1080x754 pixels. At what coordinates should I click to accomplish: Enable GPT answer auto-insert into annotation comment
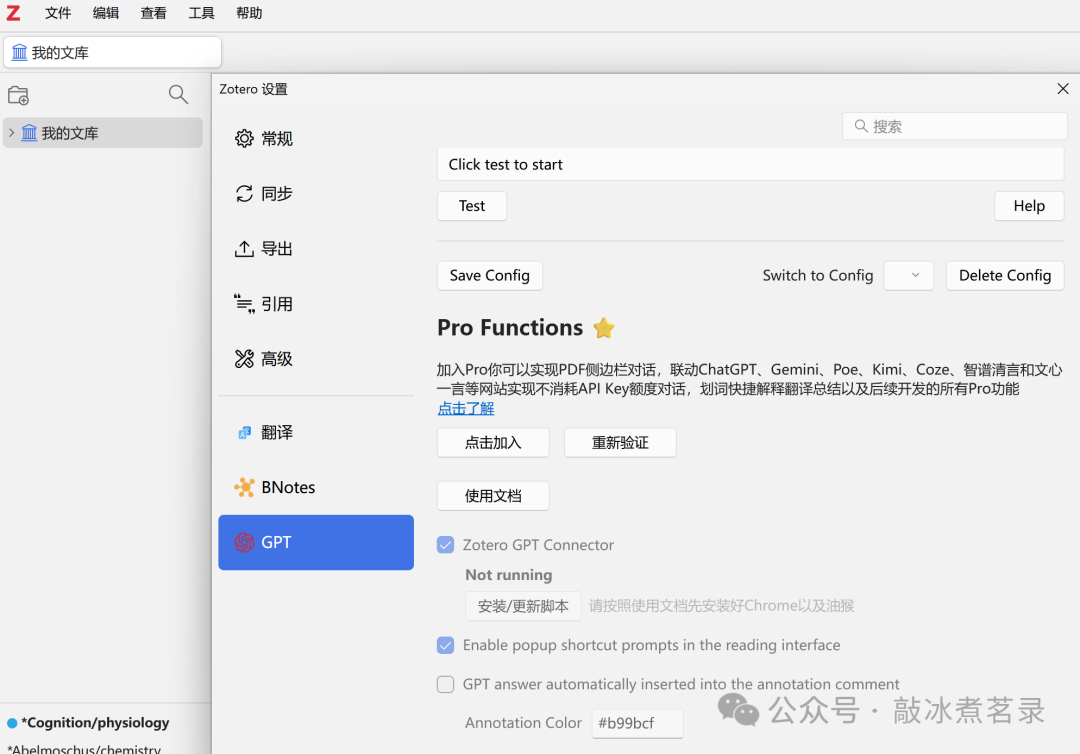point(446,684)
